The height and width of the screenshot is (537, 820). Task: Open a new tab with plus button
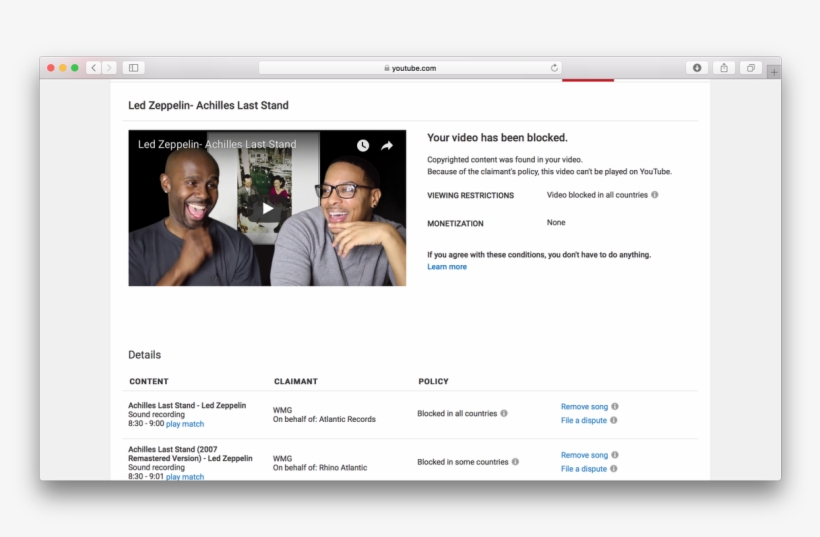click(774, 72)
